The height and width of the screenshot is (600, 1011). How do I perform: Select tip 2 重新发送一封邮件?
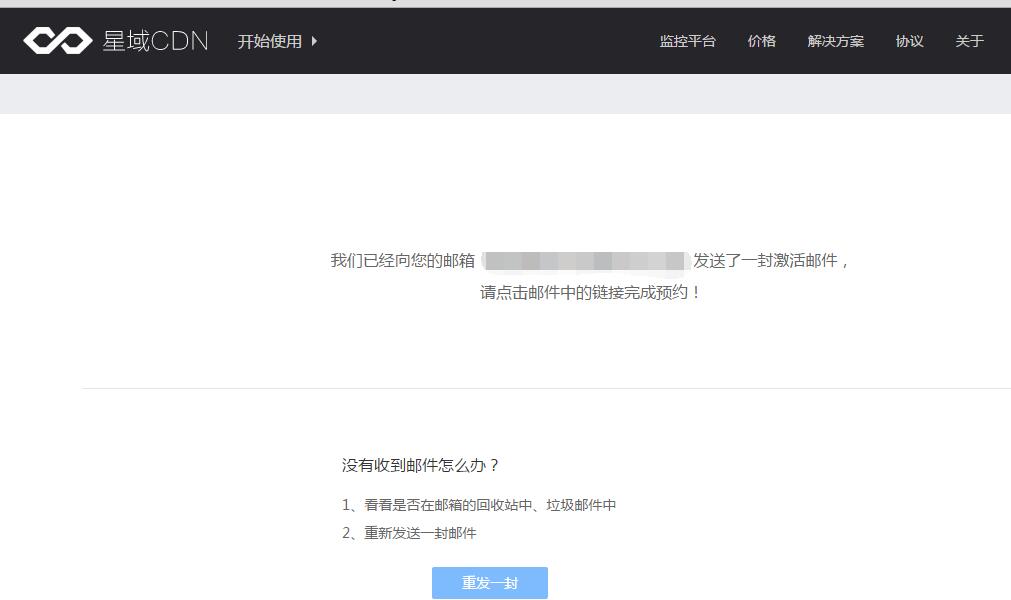click(x=409, y=533)
